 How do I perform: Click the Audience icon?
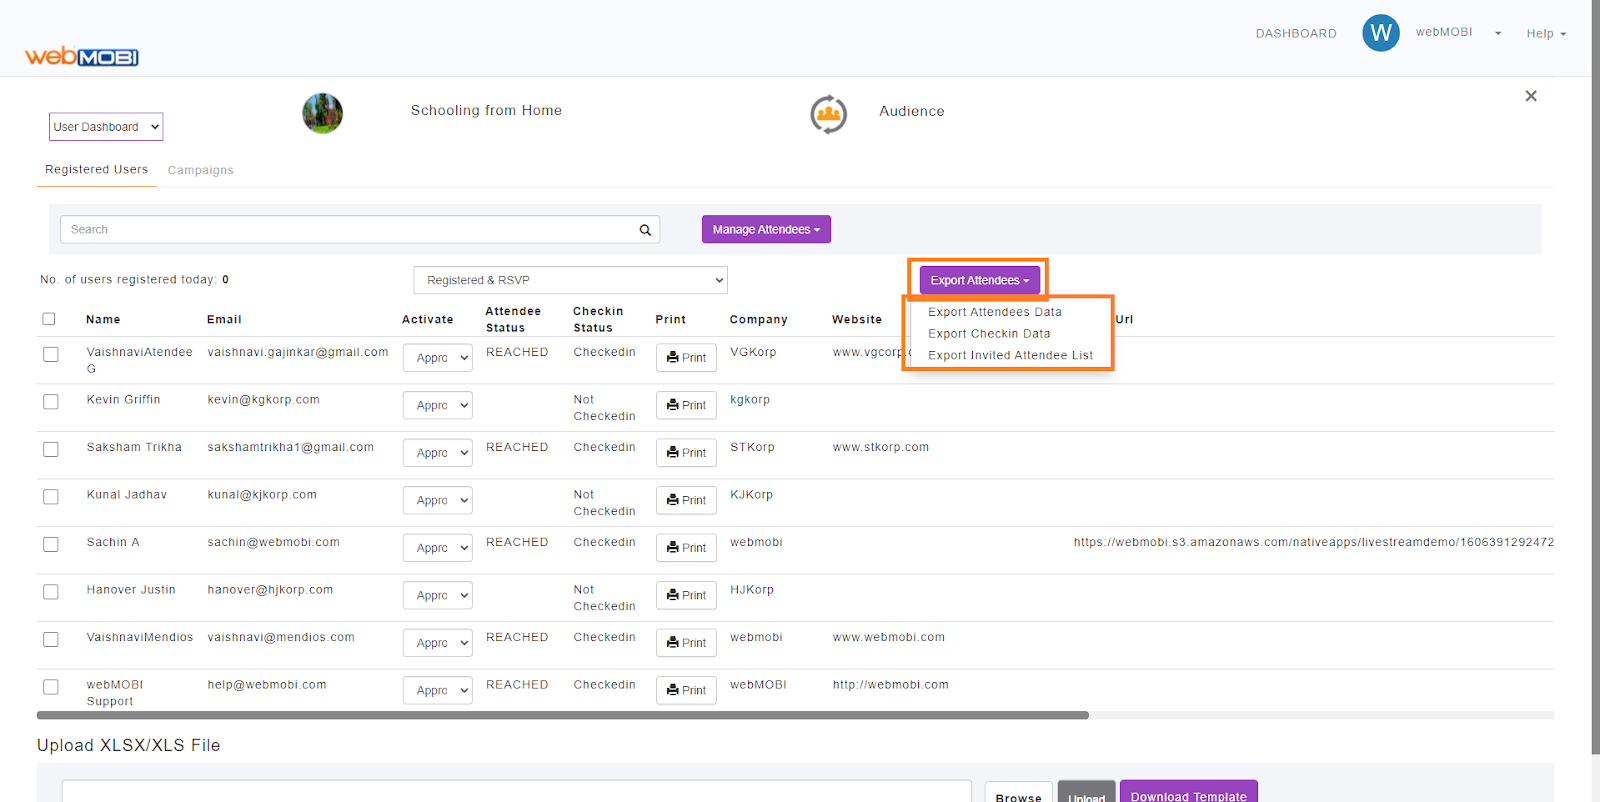click(828, 114)
